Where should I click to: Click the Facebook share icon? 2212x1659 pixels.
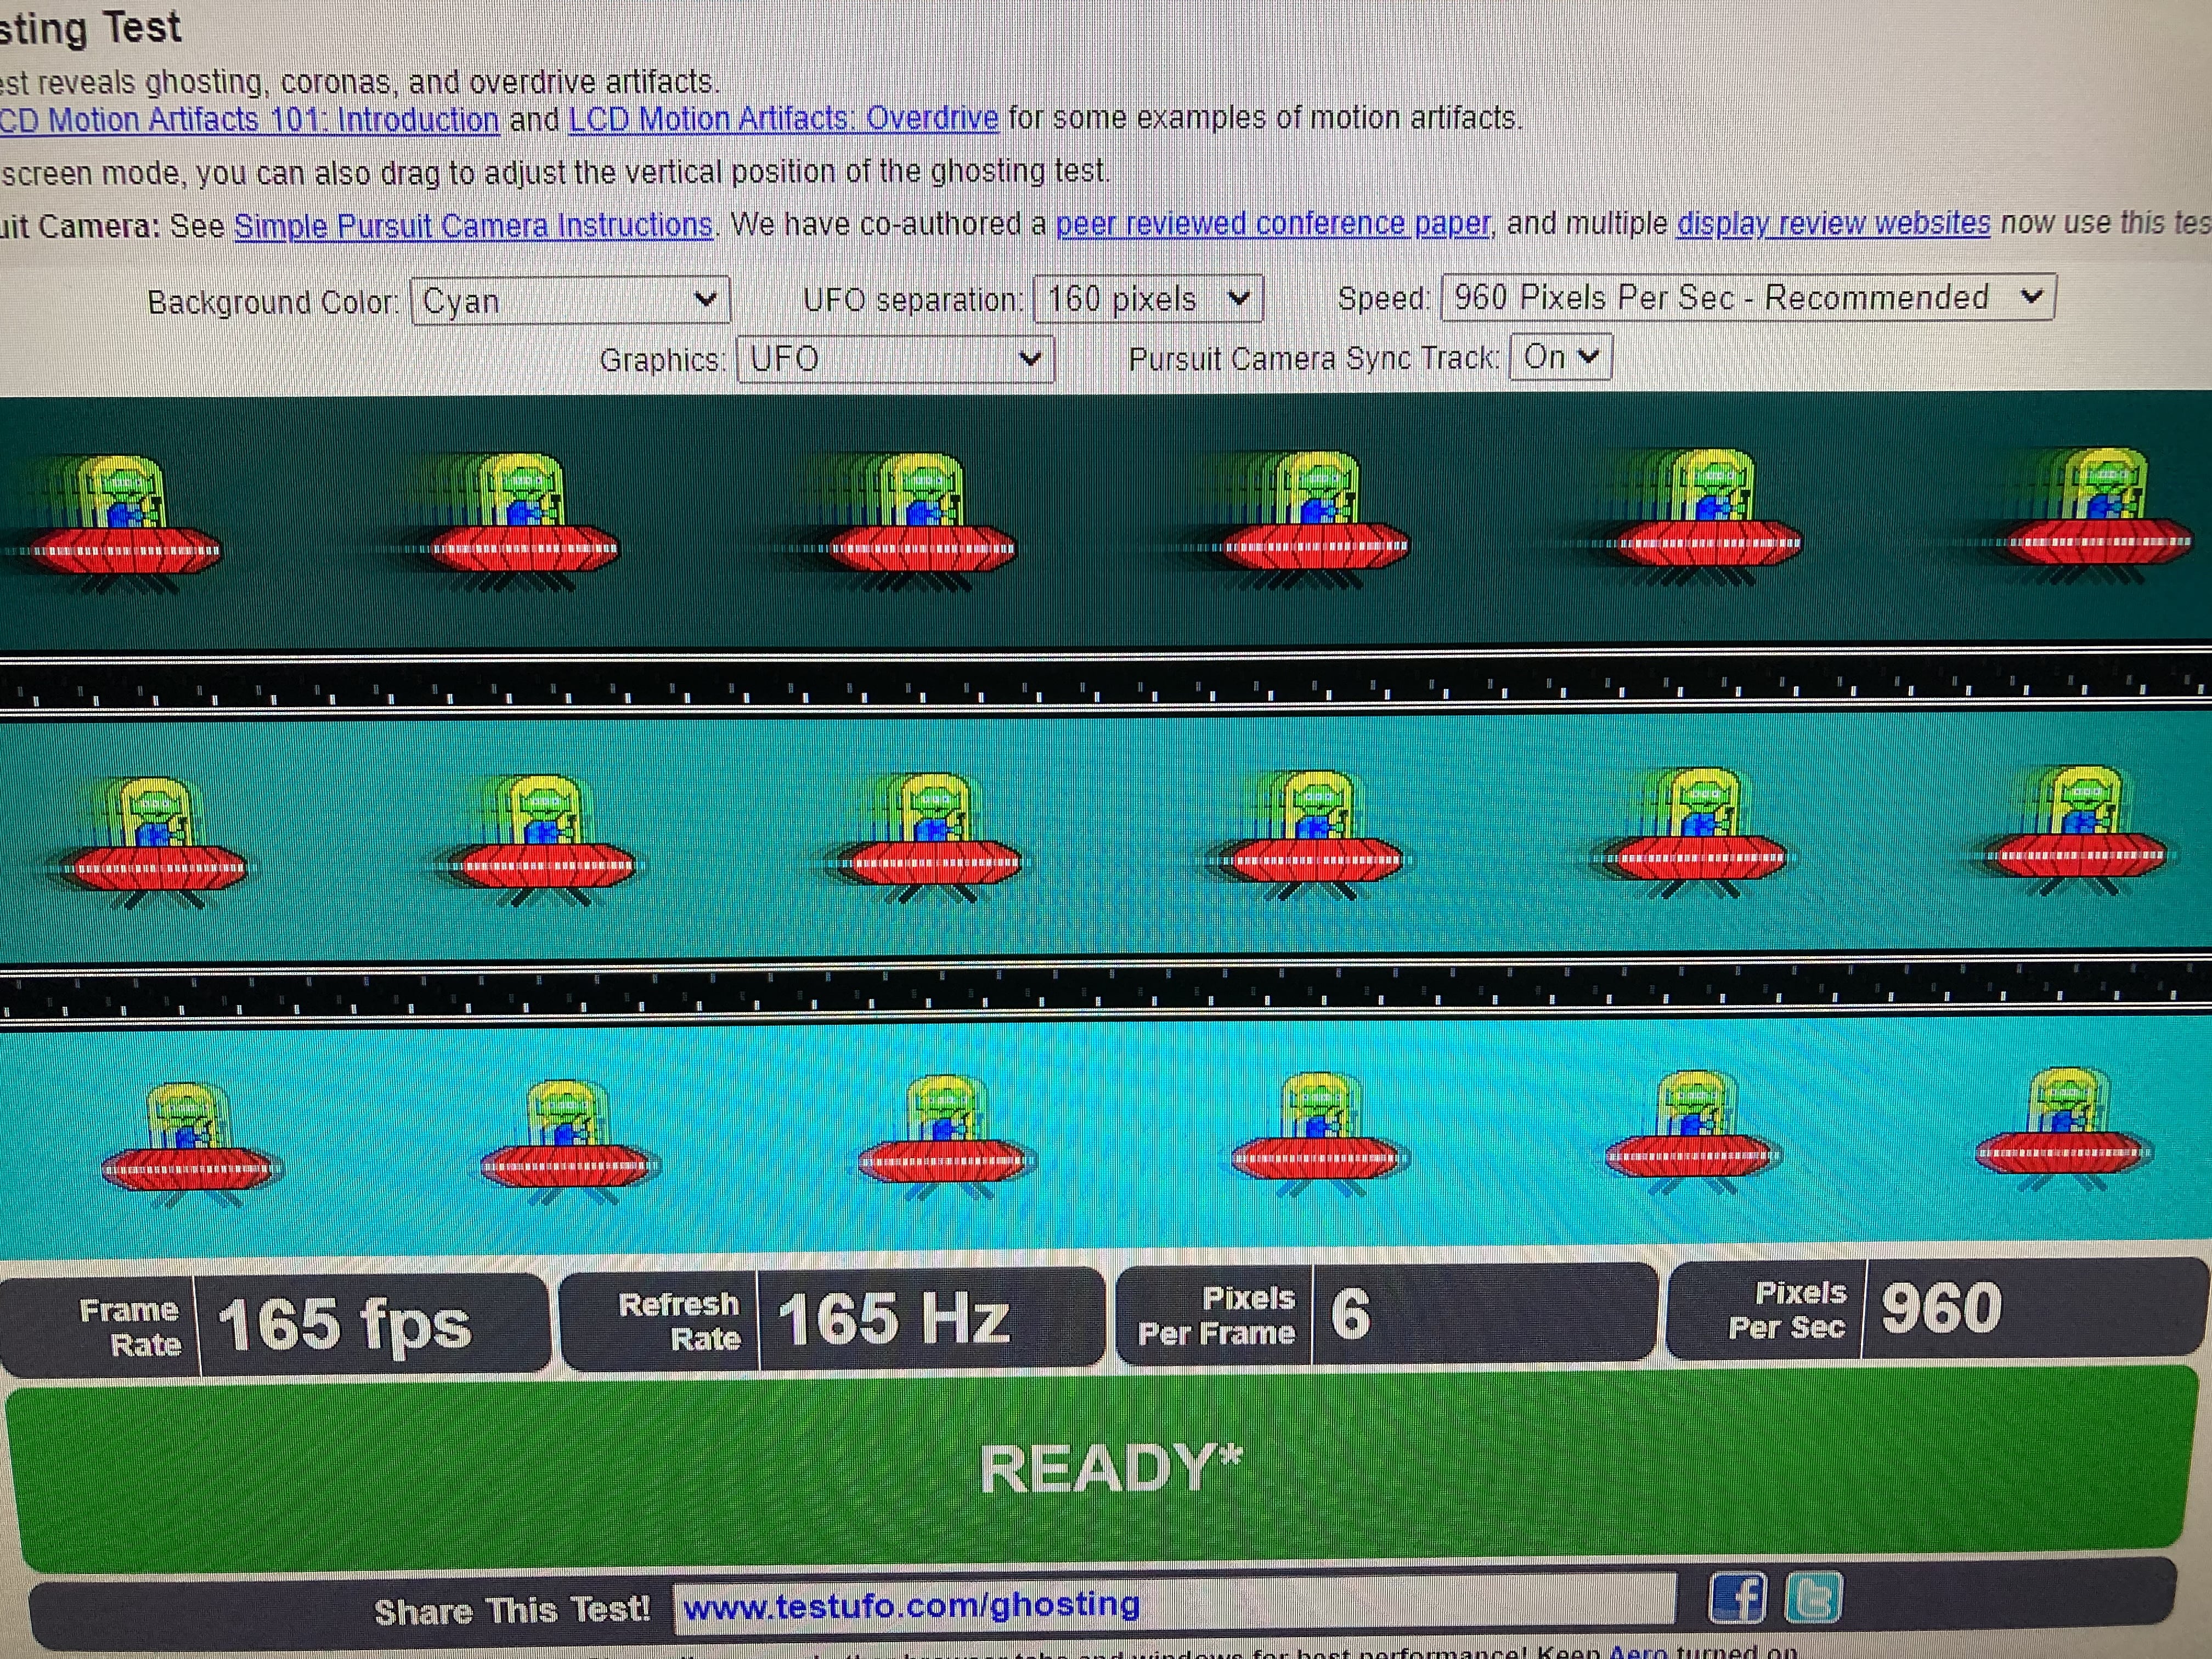pos(1737,1597)
